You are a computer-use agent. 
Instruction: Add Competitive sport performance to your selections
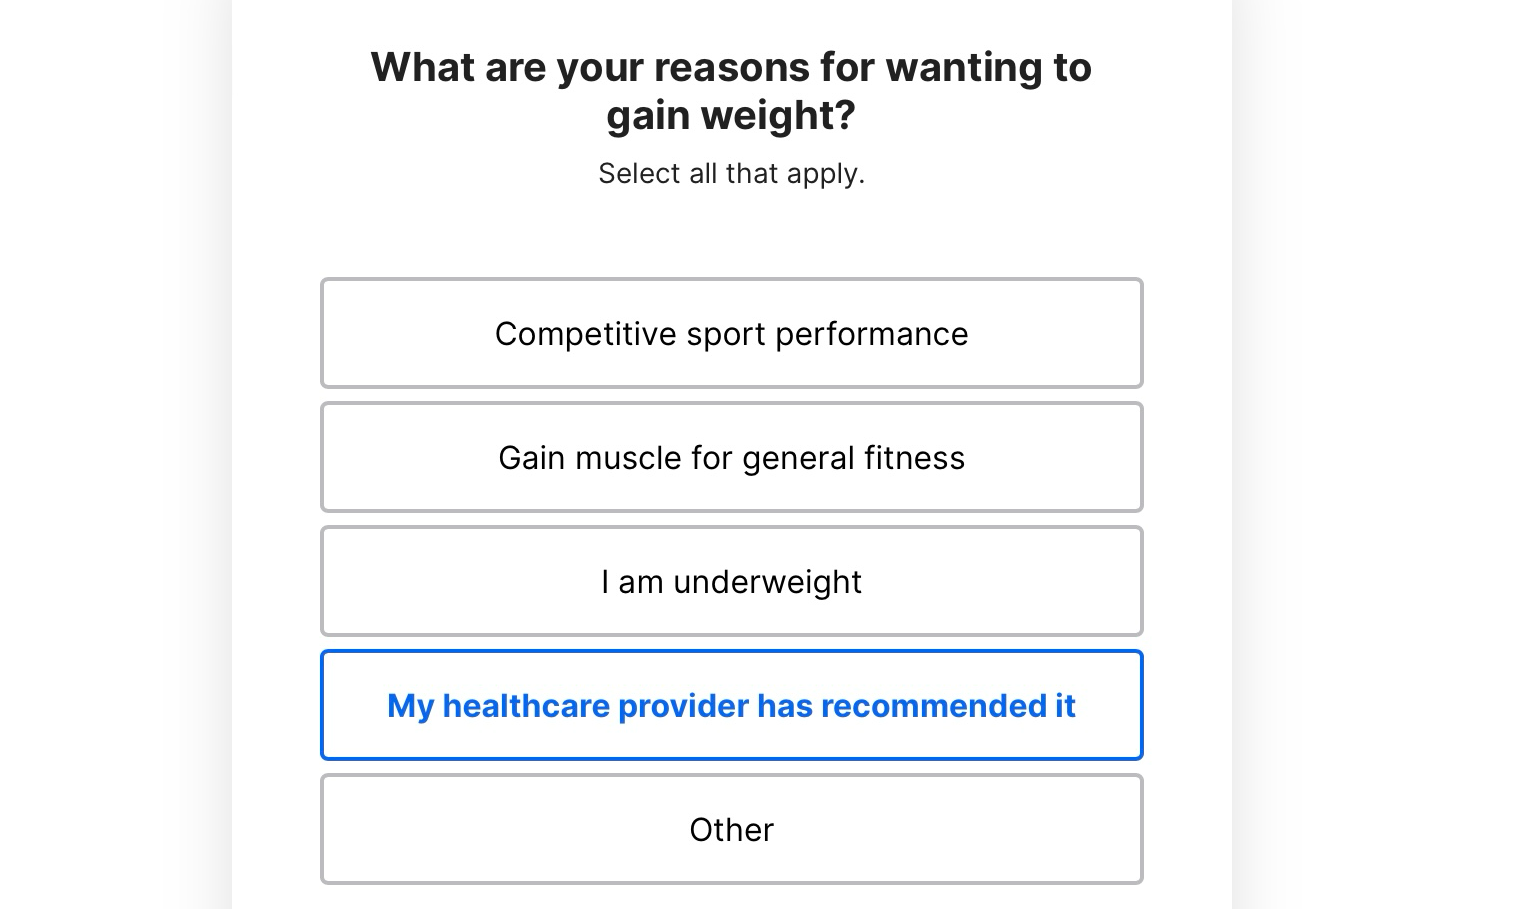pos(731,333)
